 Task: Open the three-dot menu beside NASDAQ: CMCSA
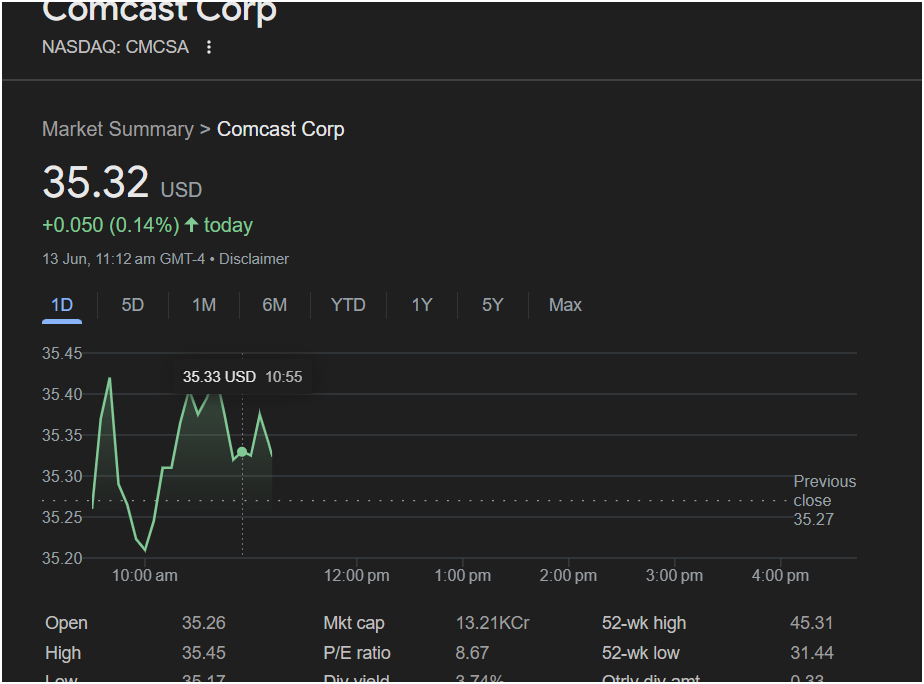(209, 47)
